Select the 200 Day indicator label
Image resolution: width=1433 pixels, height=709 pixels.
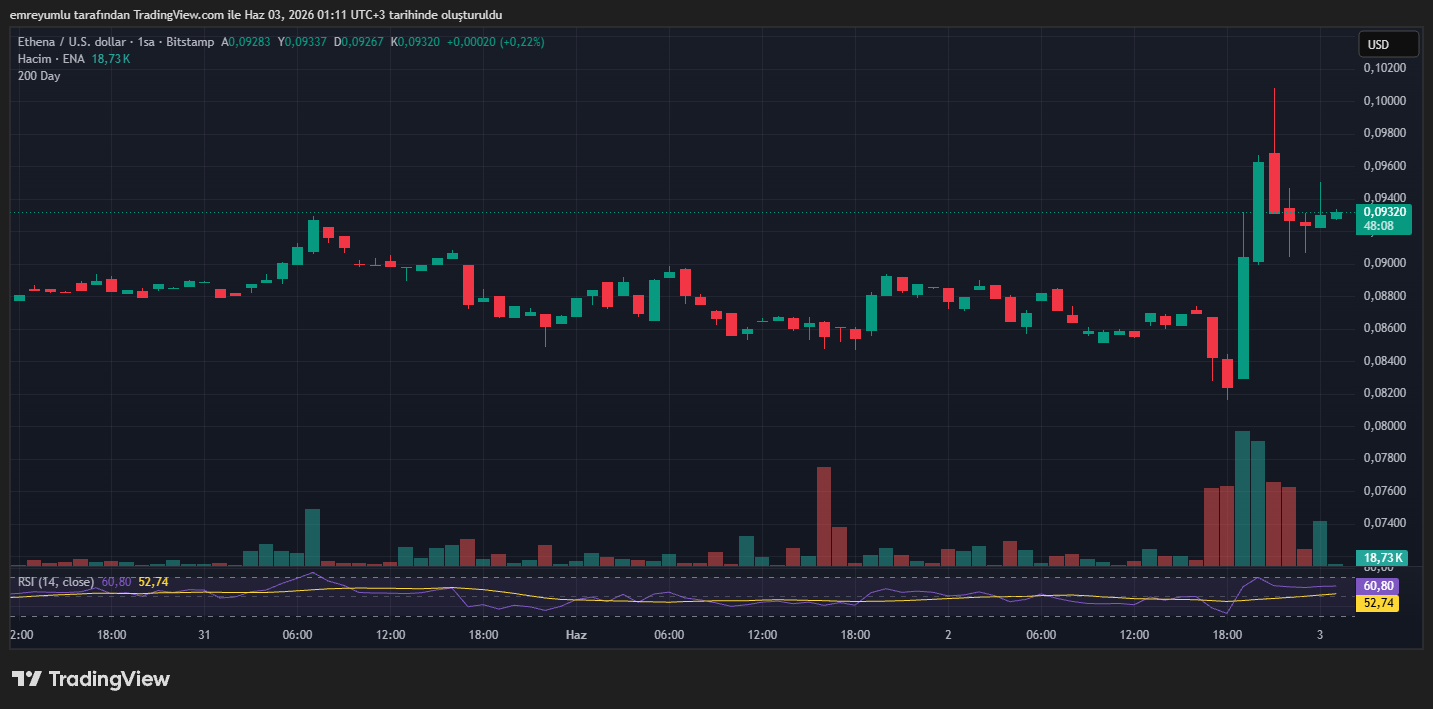pyautogui.click(x=39, y=76)
